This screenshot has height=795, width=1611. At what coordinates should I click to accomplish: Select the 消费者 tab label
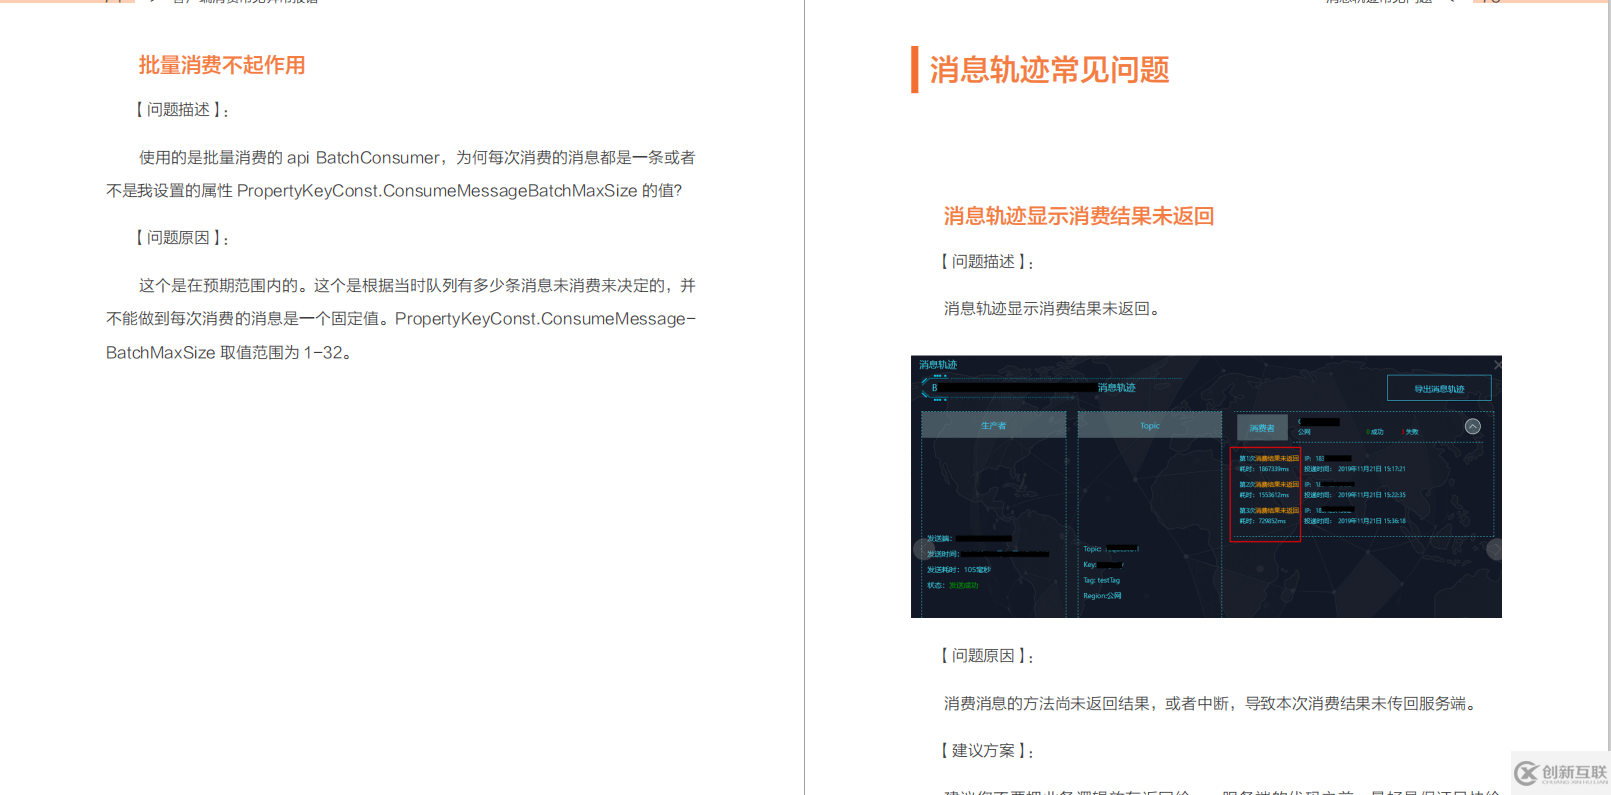(x=1262, y=428)
